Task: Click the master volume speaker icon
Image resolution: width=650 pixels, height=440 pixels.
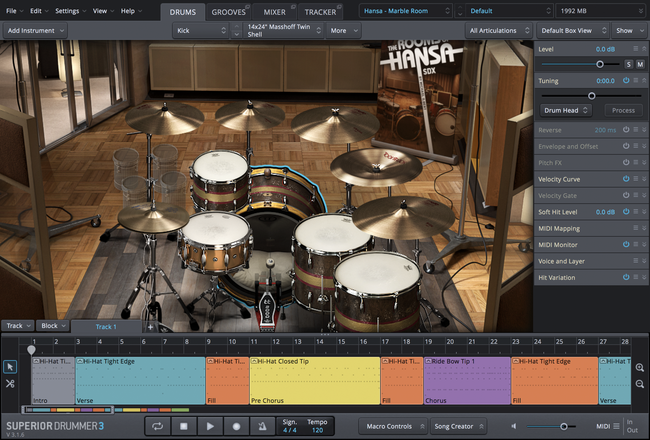Action: click(514, 426)
